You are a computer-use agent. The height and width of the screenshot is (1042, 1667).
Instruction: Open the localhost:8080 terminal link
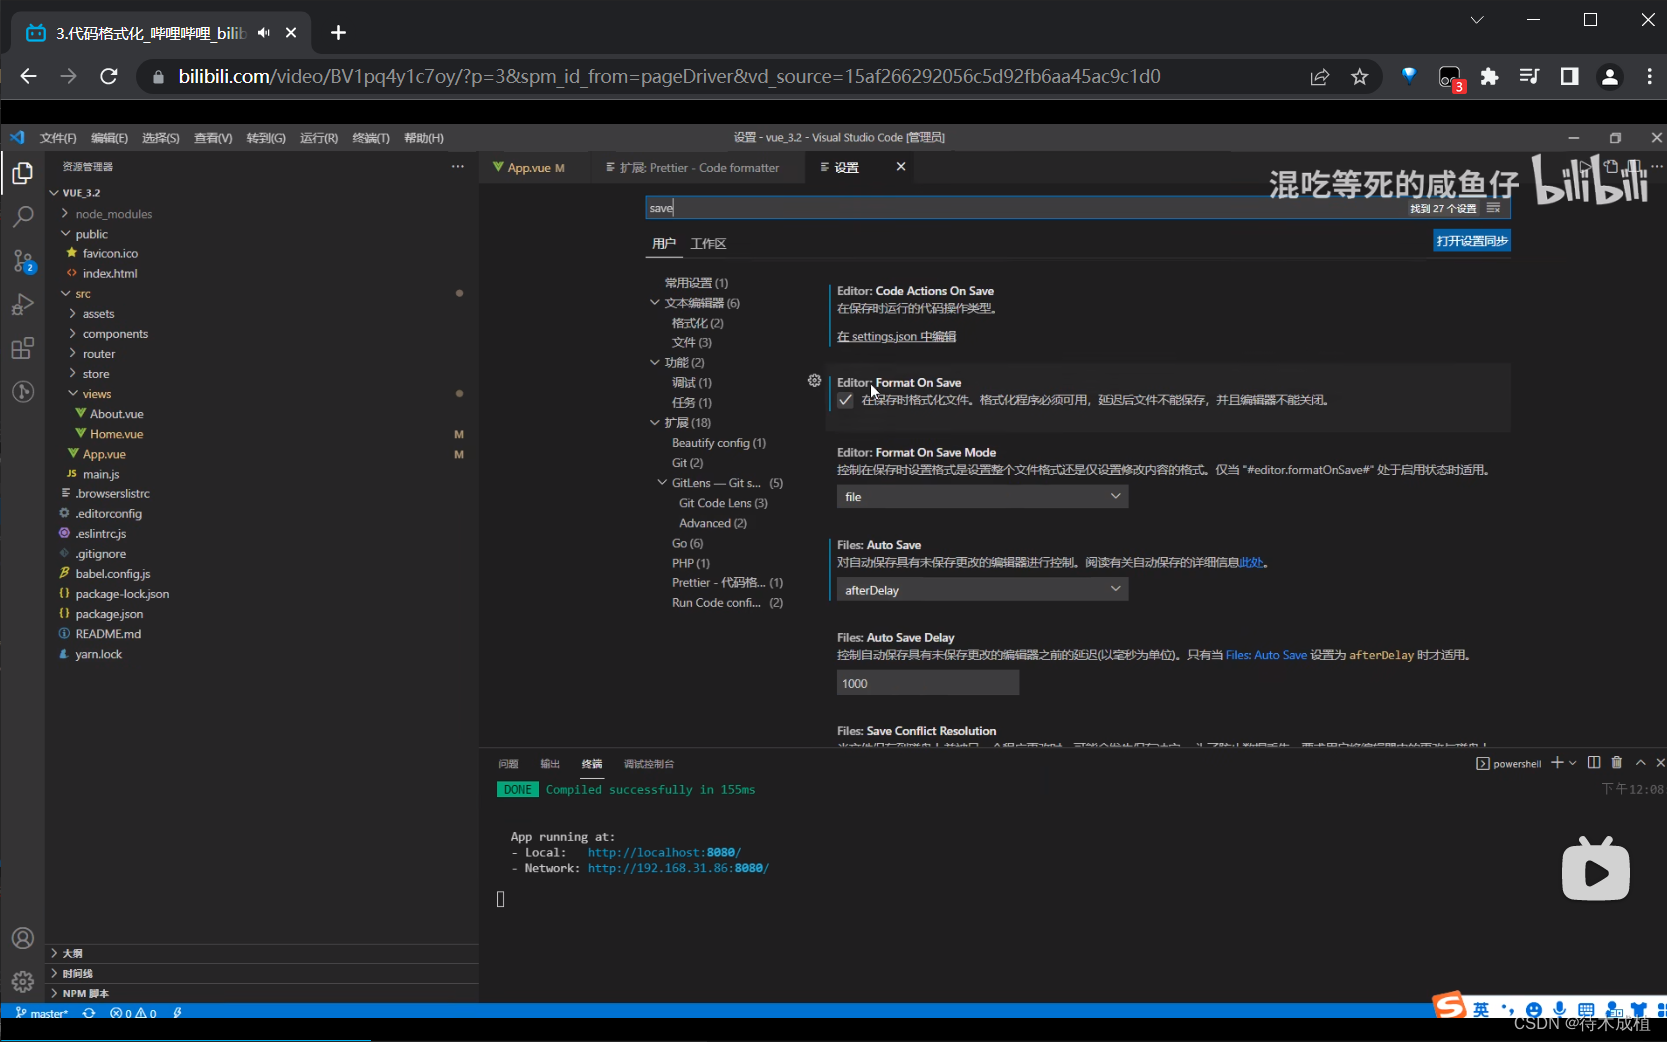tap(664, 853)
